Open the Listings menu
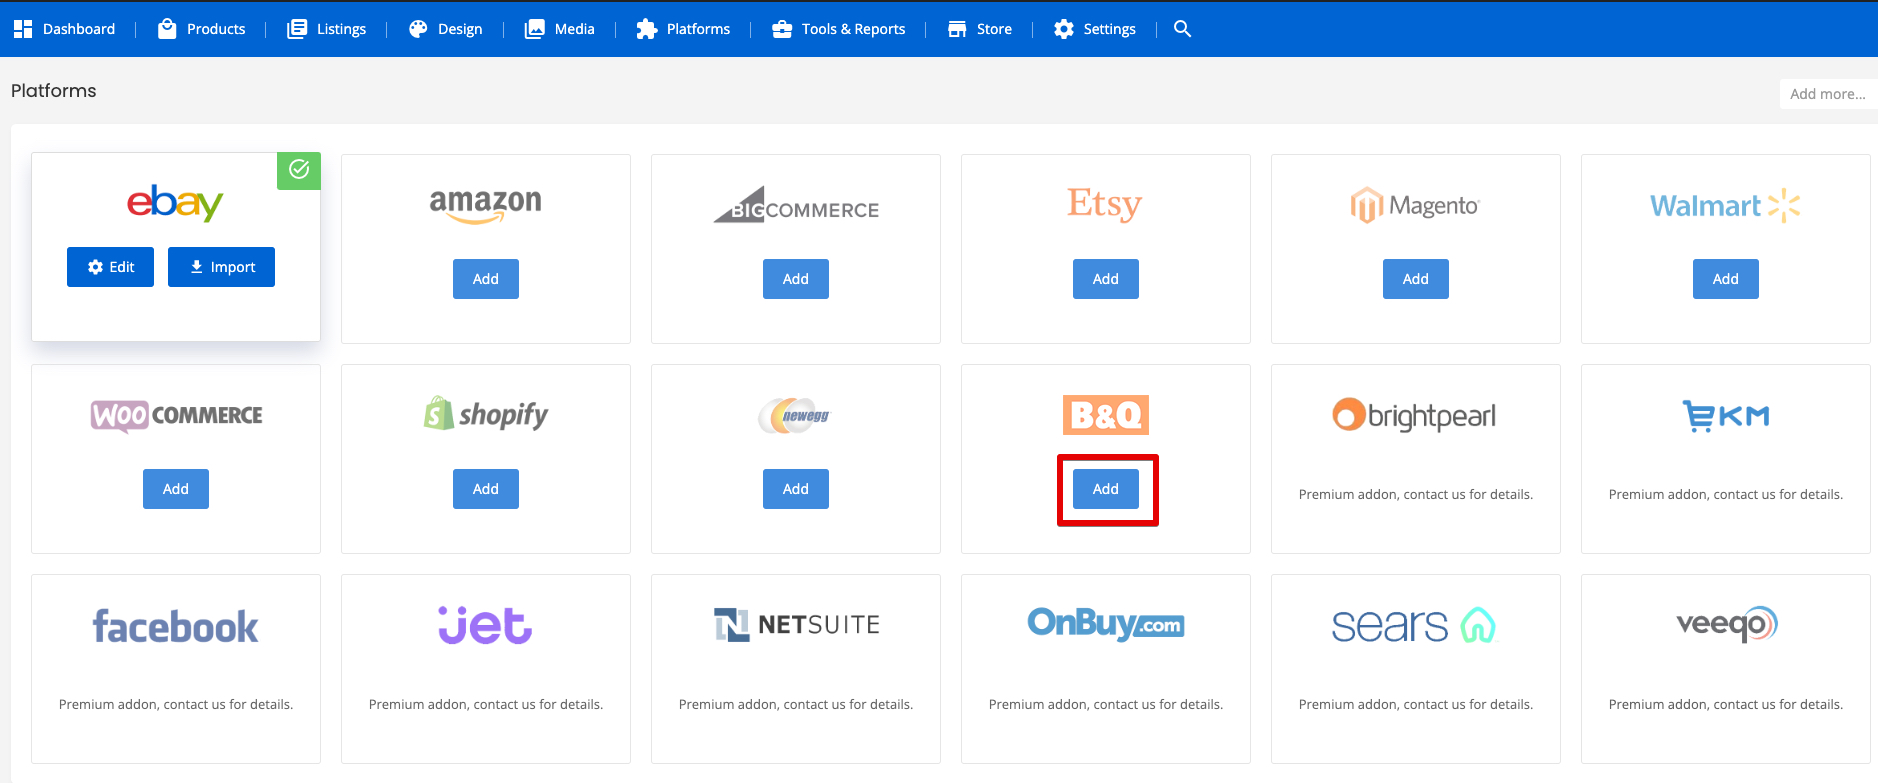1878x783 pixels. pyautogui.click(x=341, y=29)
